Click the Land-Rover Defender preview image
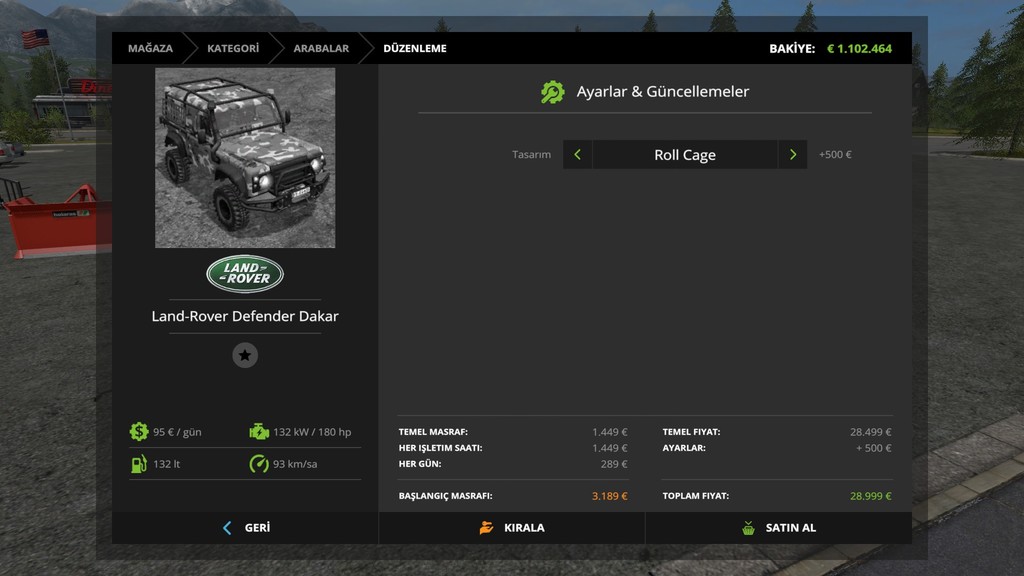This screenshot has height=576, width=1024. 245,158
